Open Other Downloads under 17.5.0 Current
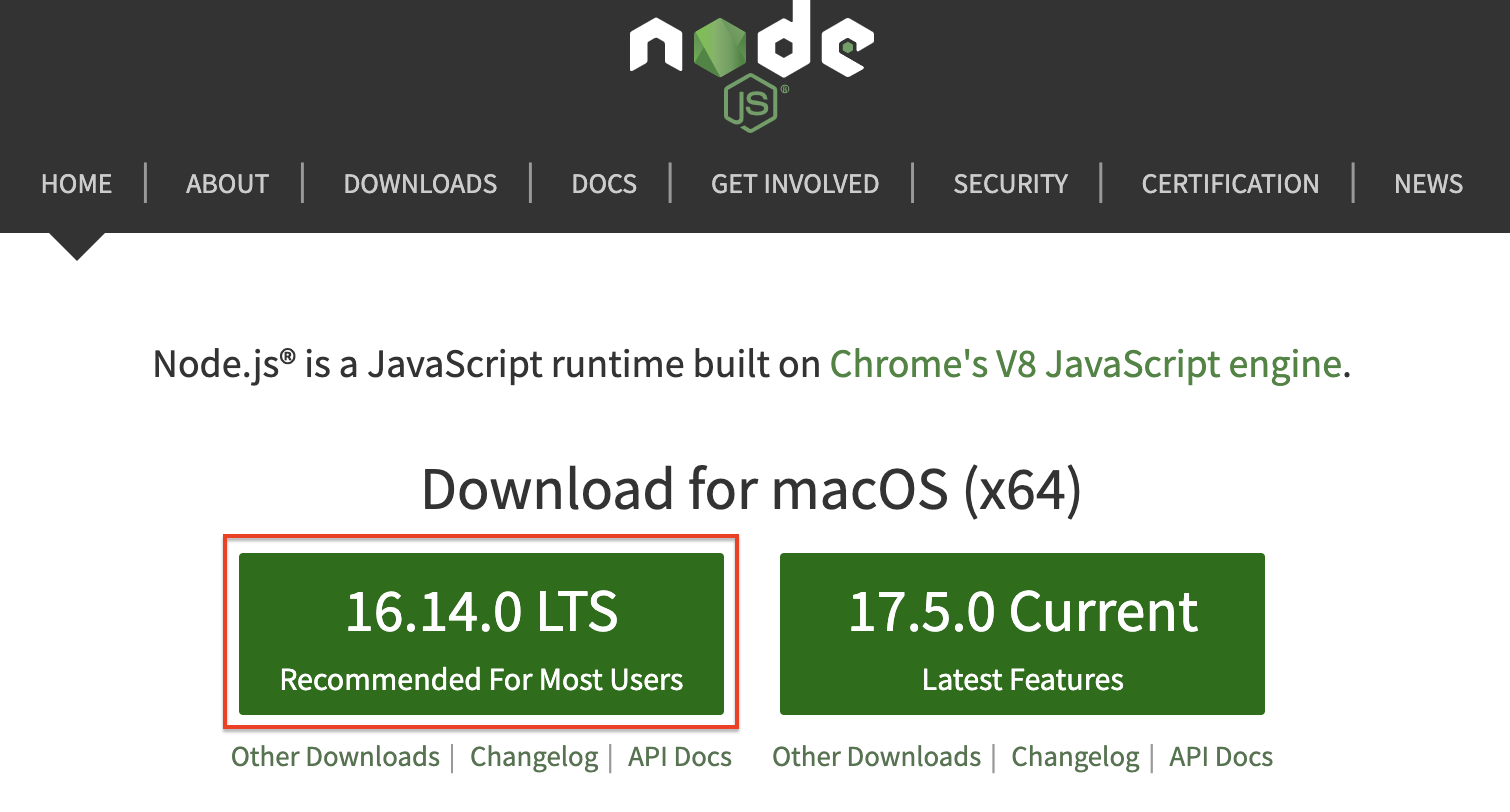1510x812 pixels. [x=876, y=757]
